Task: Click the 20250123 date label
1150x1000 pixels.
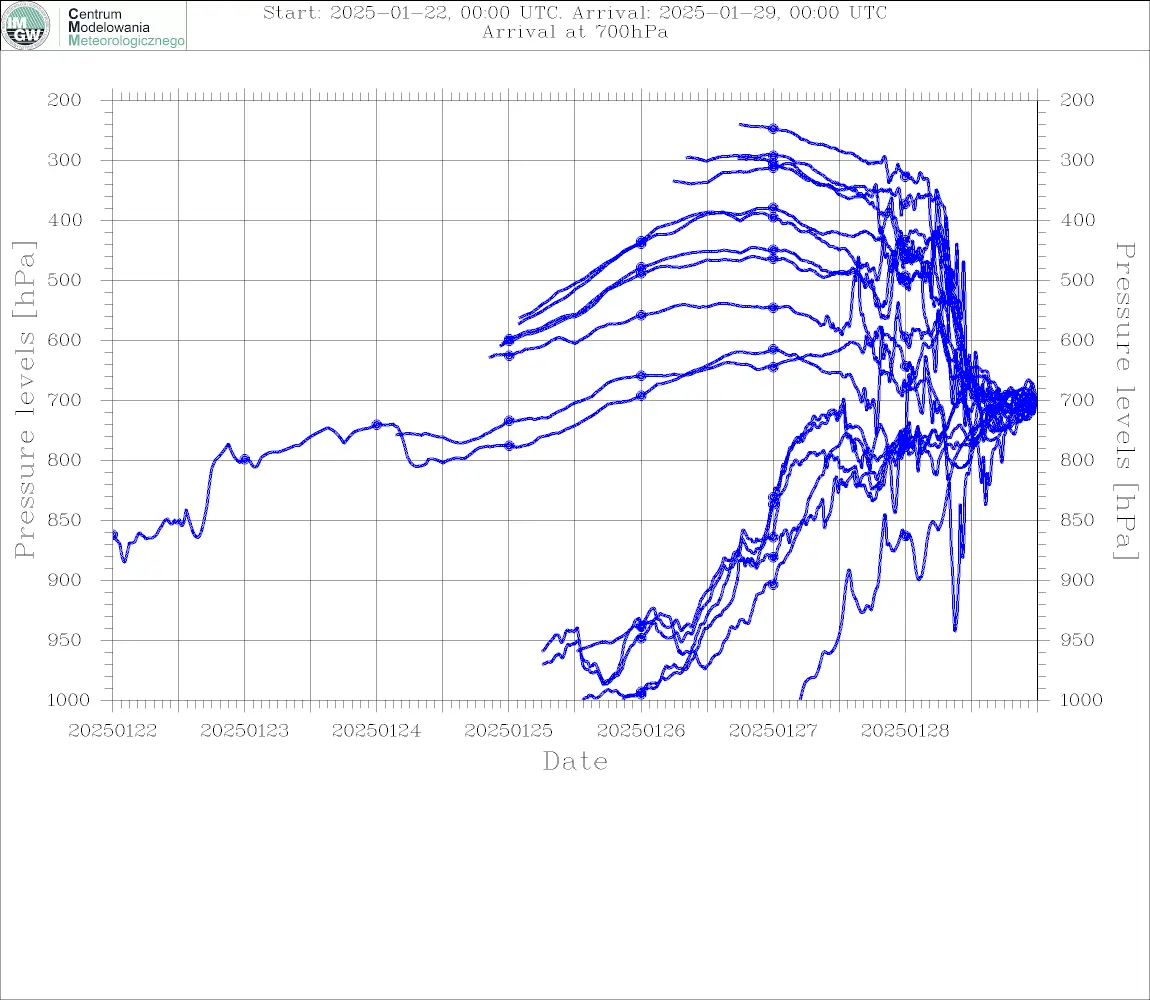Action: (244, 731)
